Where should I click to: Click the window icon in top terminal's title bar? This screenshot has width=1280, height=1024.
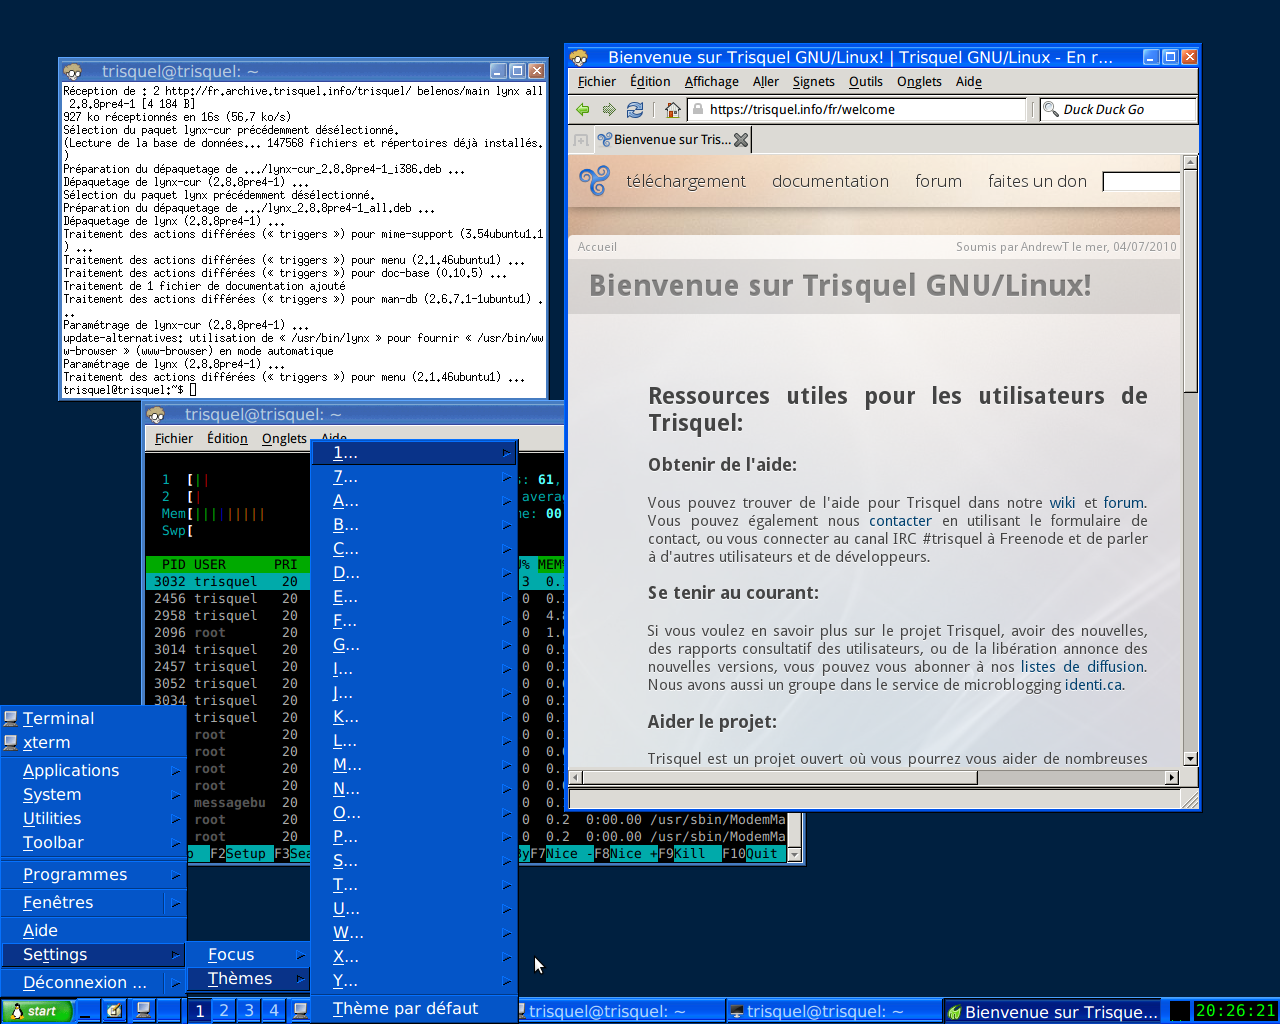pyautogui.click(x=73, y=71)
